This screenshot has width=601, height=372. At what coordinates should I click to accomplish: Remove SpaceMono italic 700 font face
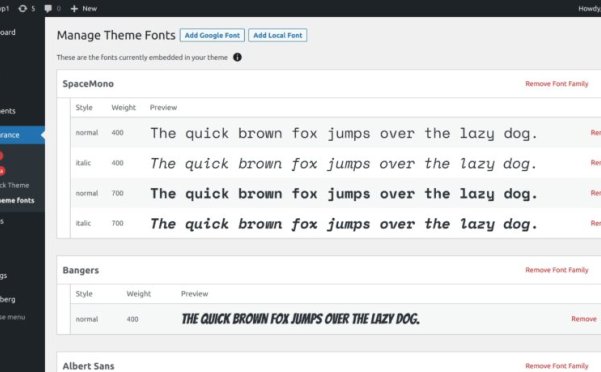pos(596,223)
